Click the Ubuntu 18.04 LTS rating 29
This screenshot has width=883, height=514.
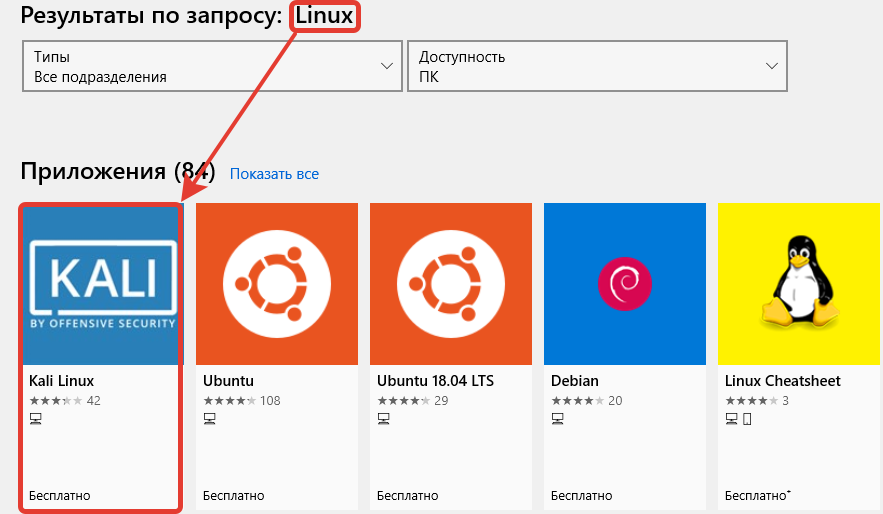point(413,401)
